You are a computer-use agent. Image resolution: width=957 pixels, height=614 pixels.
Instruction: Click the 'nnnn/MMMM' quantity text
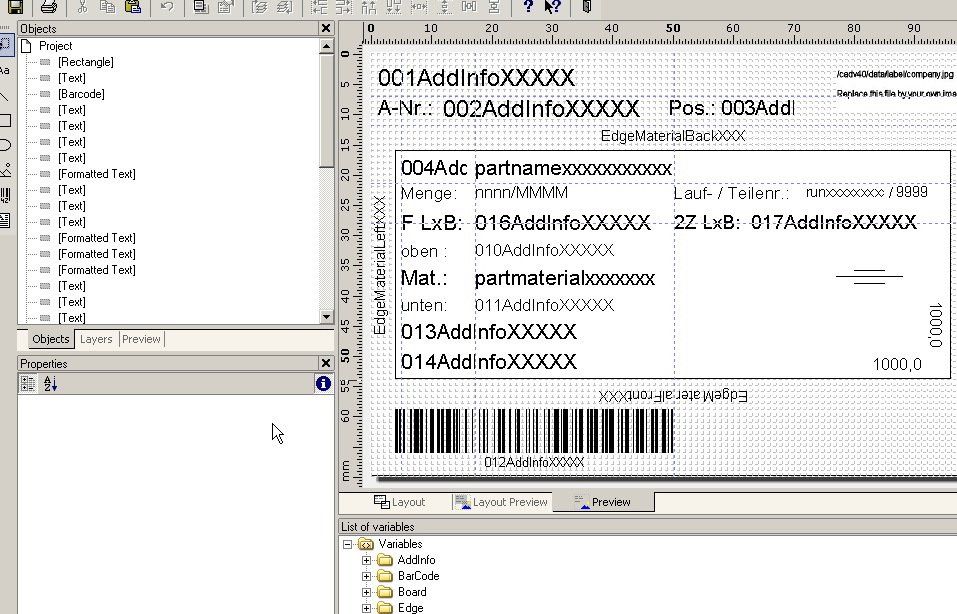tap(521, 193)
